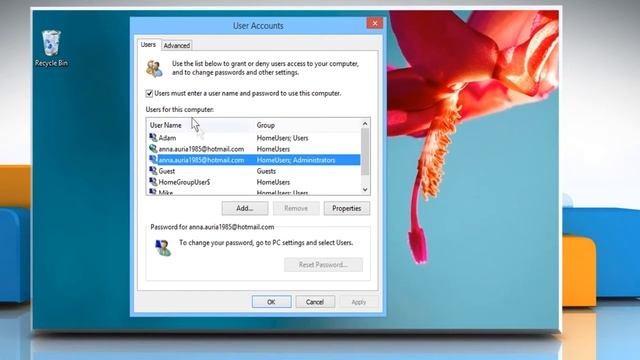The width and height of the screenshot is (640, 360).
Task: Click the users icon beside the description text
Action: [154, 68]
